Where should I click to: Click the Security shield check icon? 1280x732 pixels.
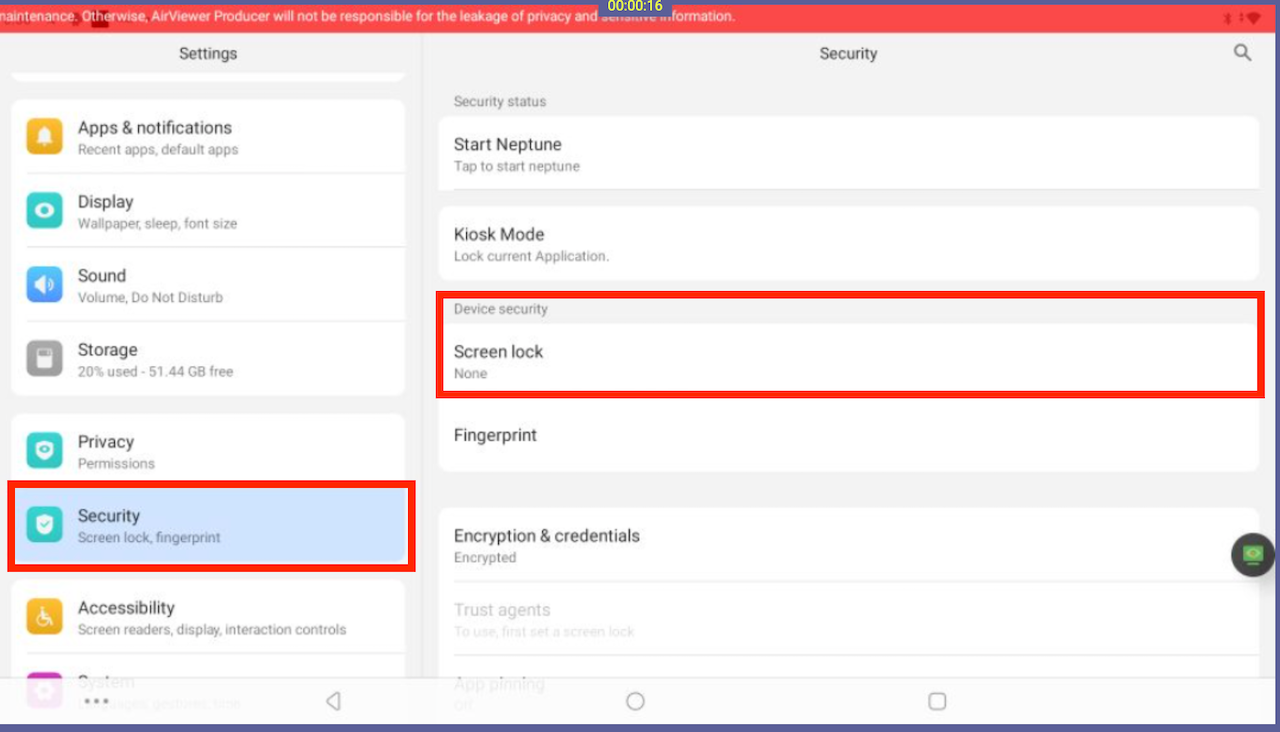point(44,524)
